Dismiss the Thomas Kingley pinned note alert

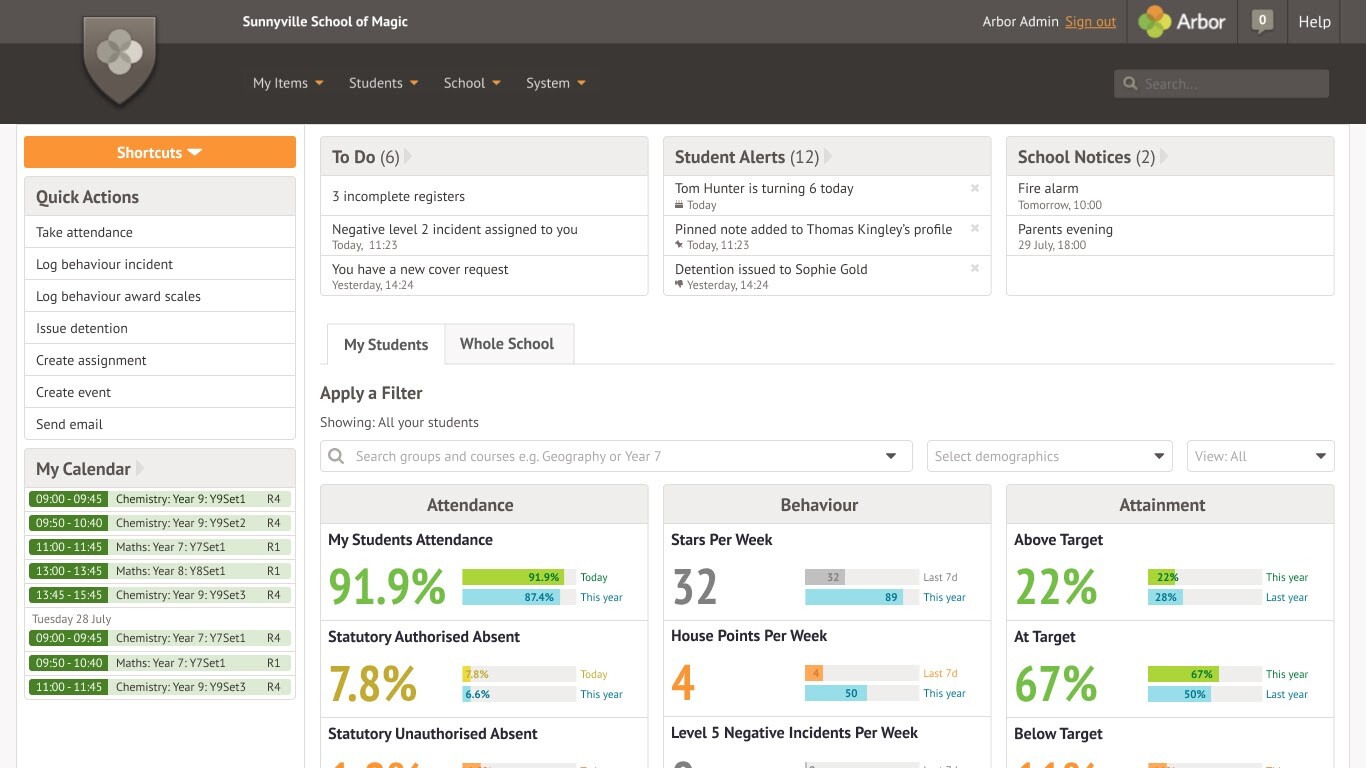click(x=975, y=229)
